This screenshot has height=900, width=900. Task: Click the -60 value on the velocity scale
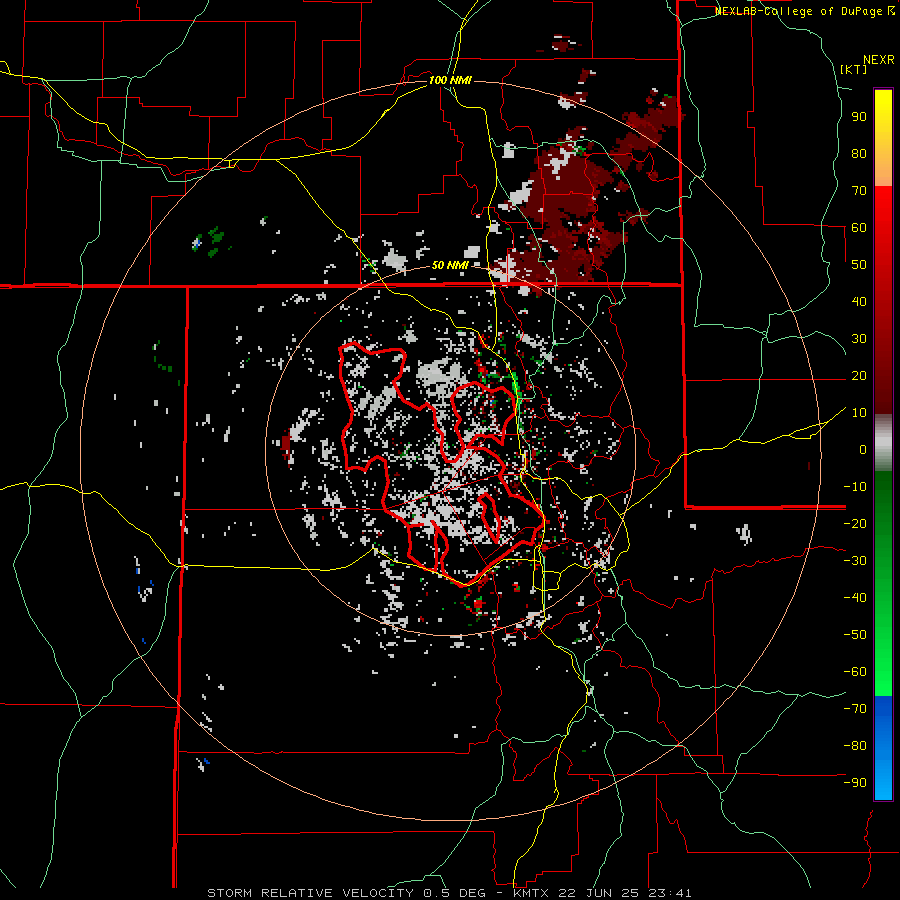855,672
